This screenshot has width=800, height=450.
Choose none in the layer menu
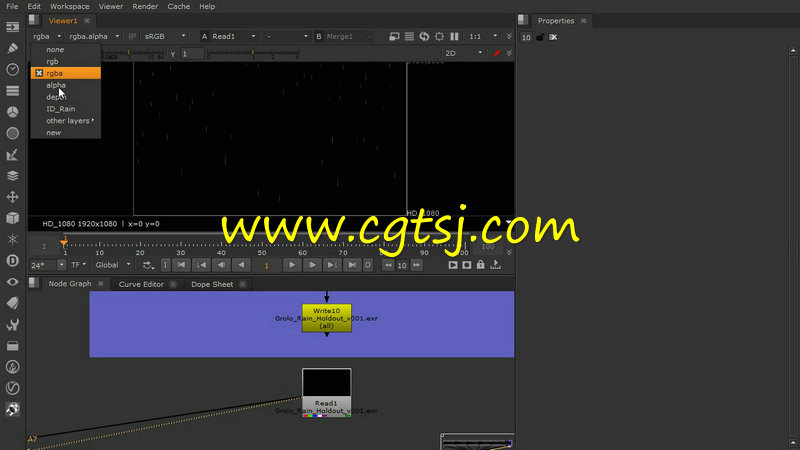click(x=65, y=49)
